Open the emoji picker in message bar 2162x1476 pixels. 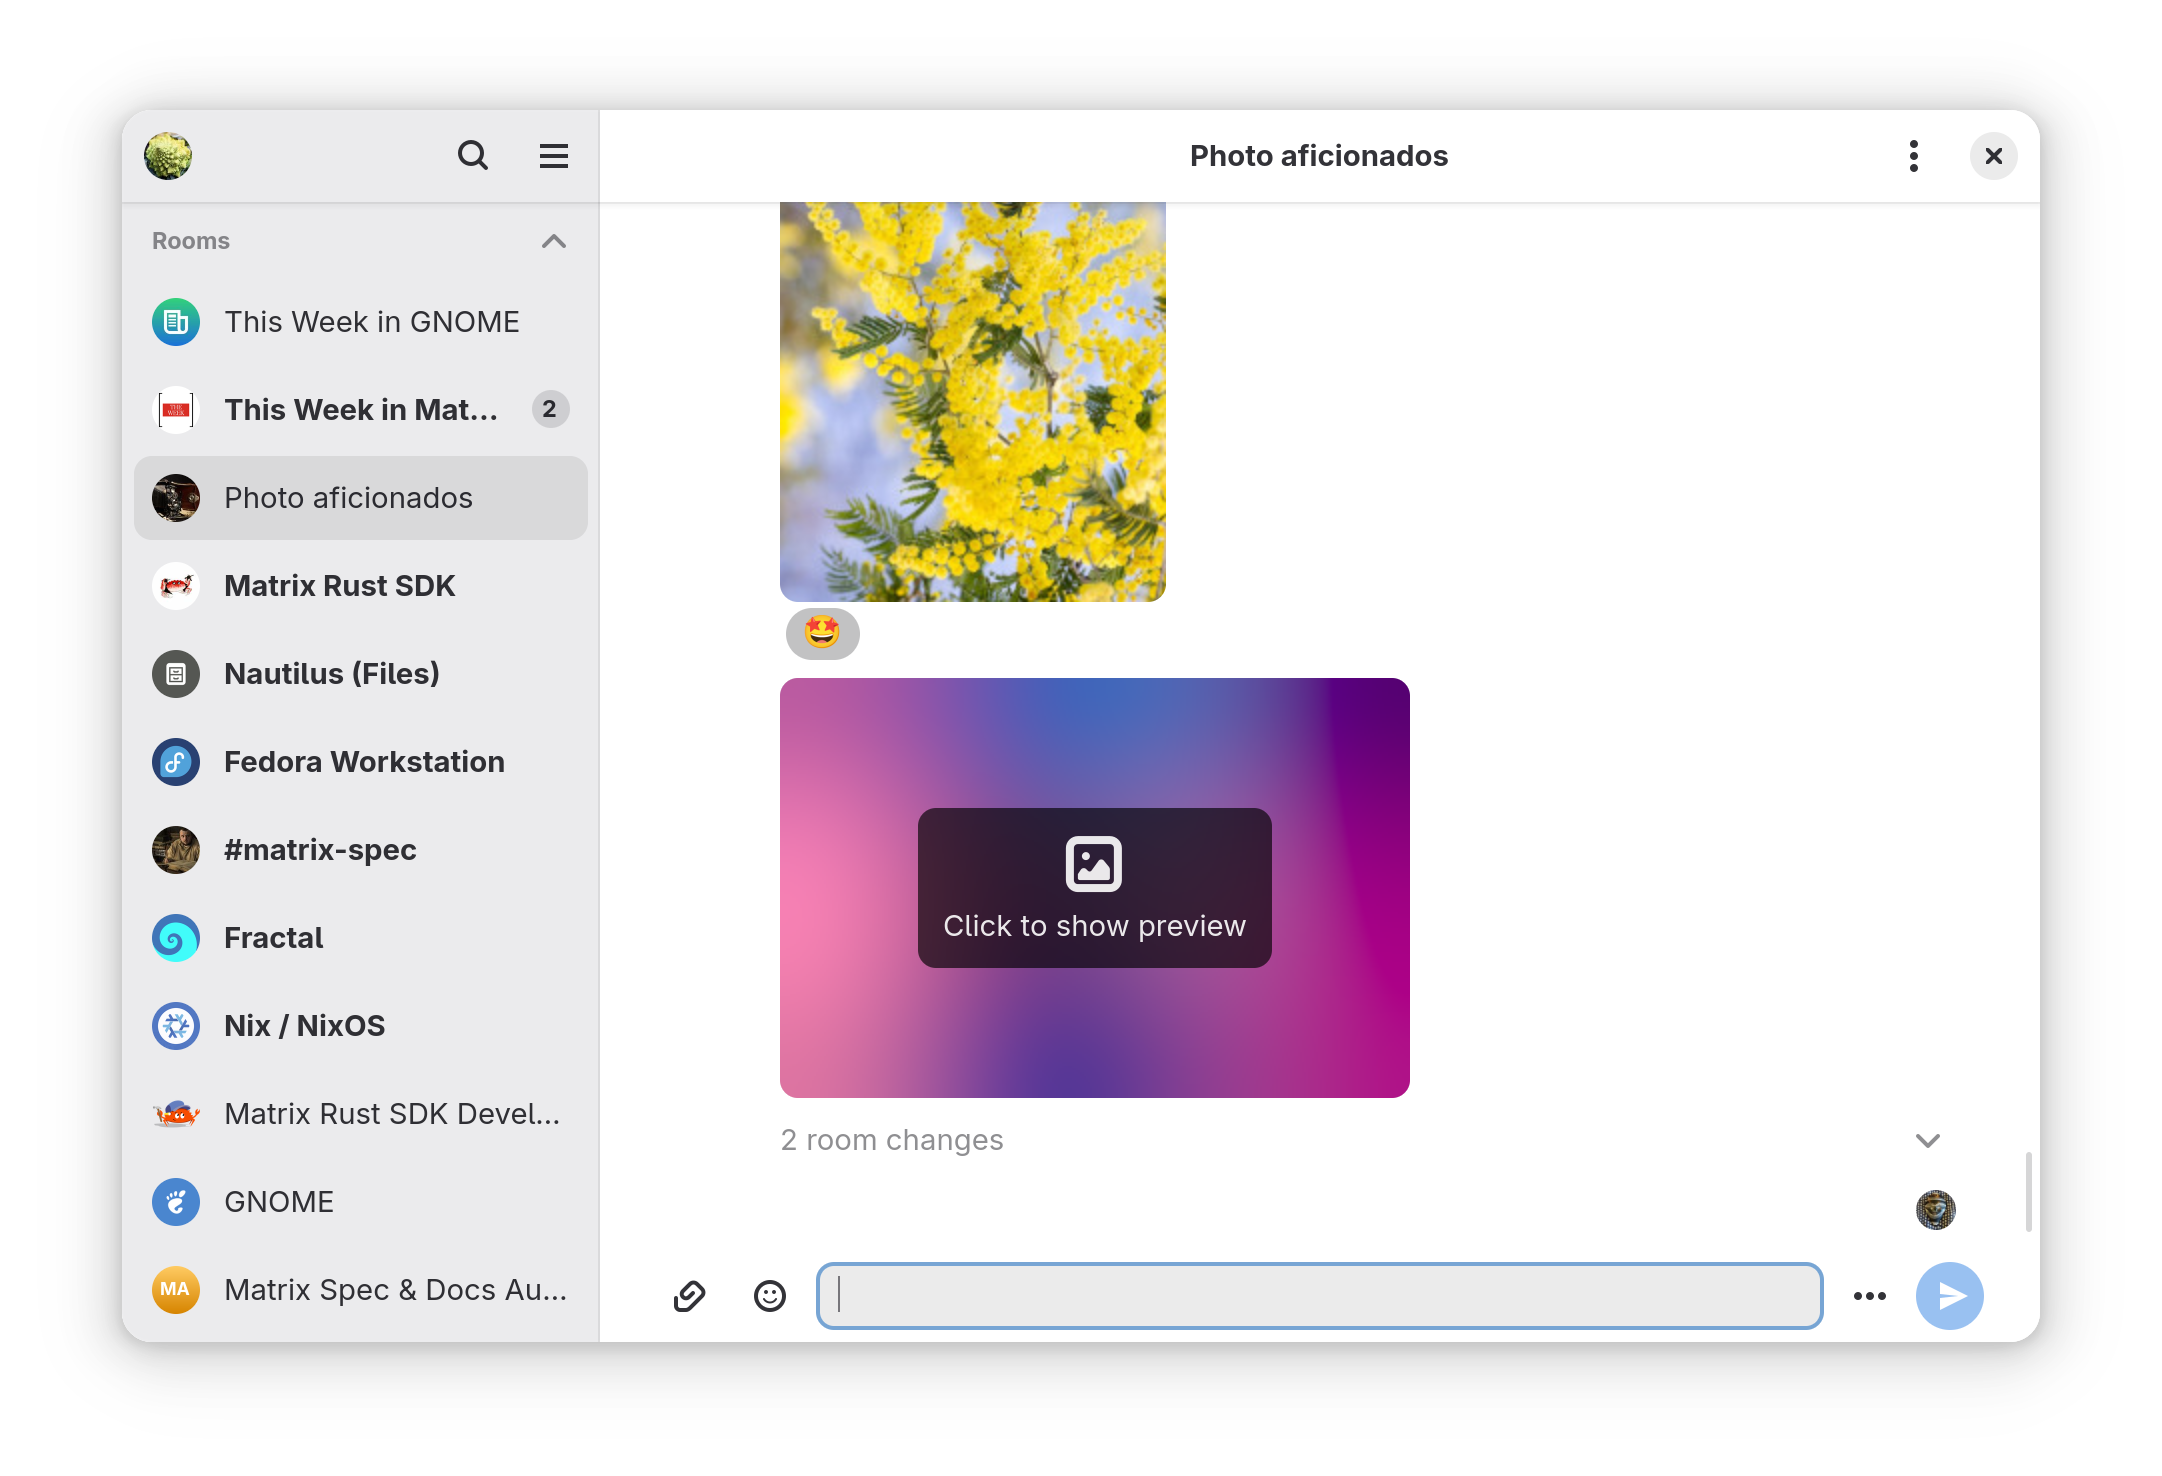pos(769,1296)
